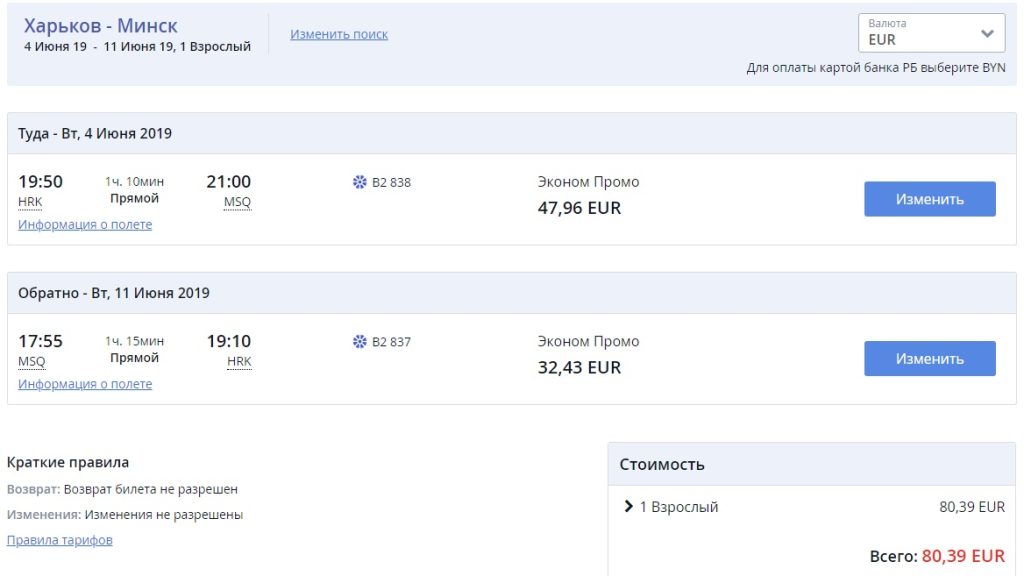Click the dropdown arrow in the currency box
This screenshot has width=1024, height=576.
click(987, 33)
